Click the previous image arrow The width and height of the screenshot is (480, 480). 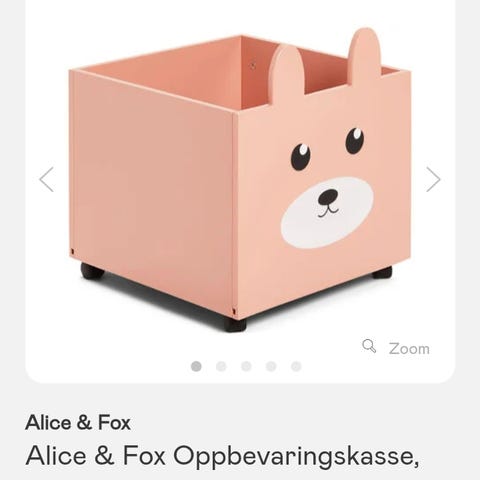pyautogui.click(x=46, y=179)
